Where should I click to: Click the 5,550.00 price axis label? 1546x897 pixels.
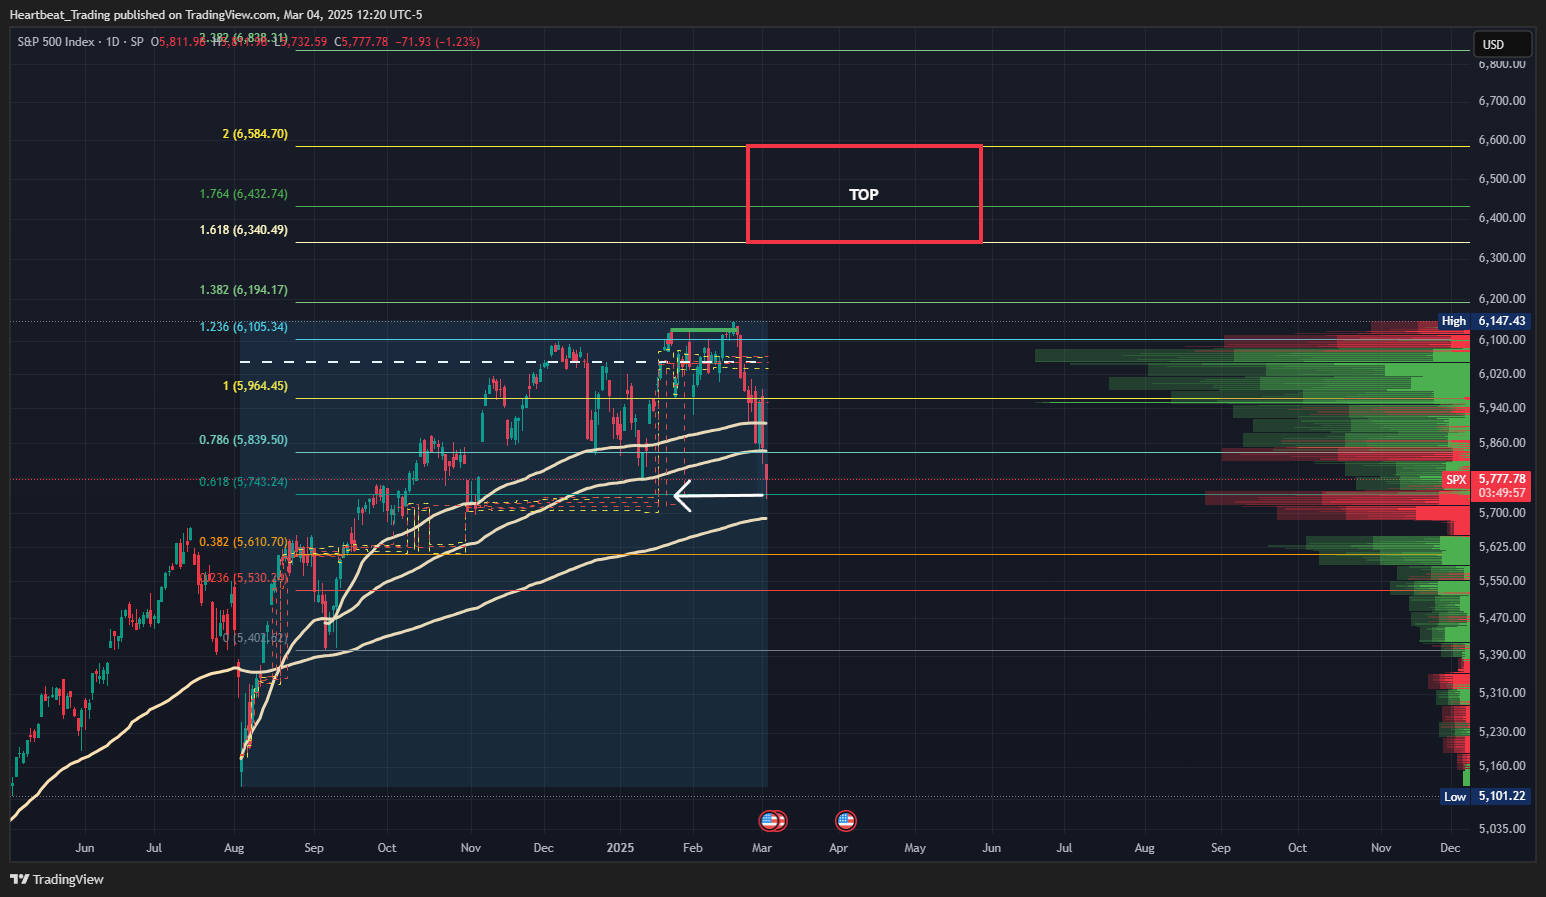(x=1502, y=581)
